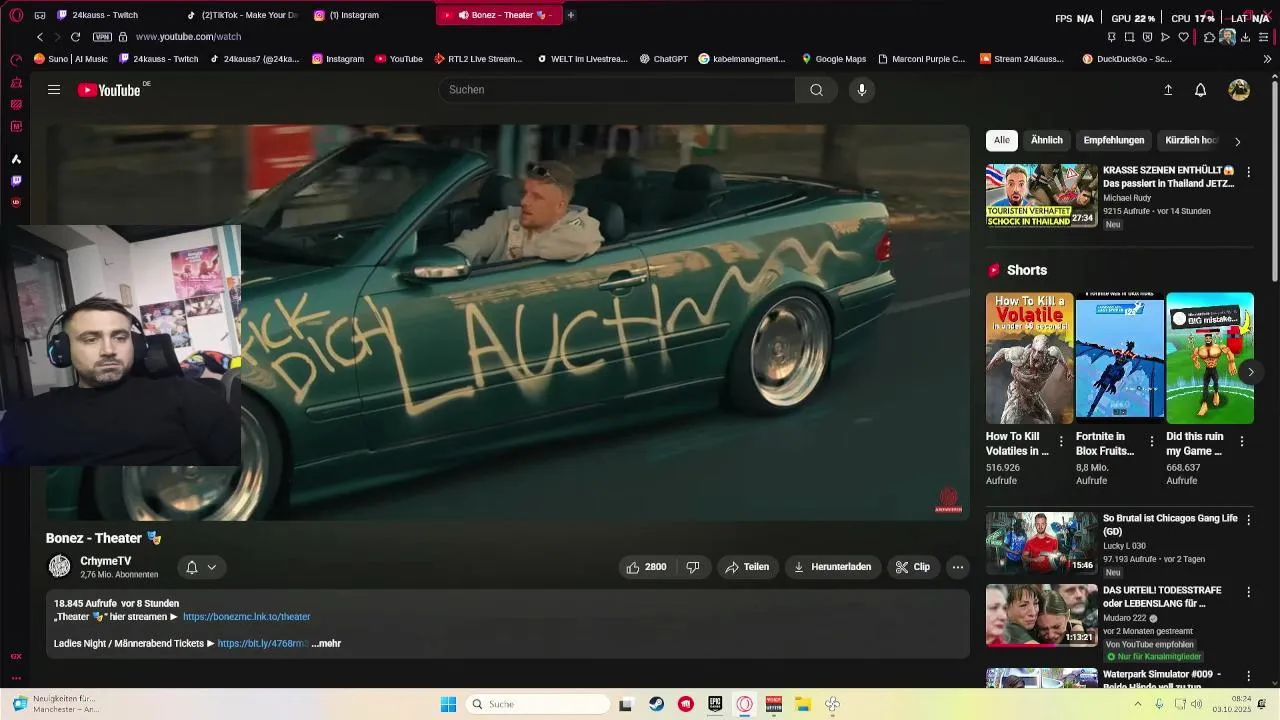Open the YouTube hamburger guide menu
This screenshot has width=1280, height=720.
pos(54,90)
